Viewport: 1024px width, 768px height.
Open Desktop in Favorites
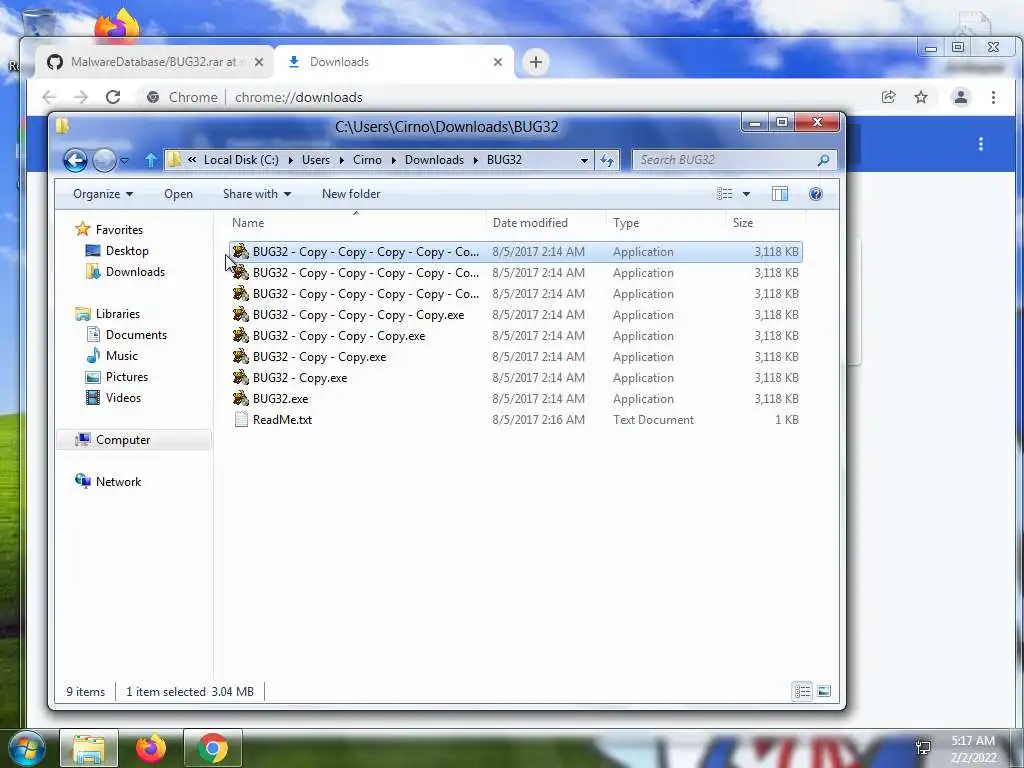(127, 251)
